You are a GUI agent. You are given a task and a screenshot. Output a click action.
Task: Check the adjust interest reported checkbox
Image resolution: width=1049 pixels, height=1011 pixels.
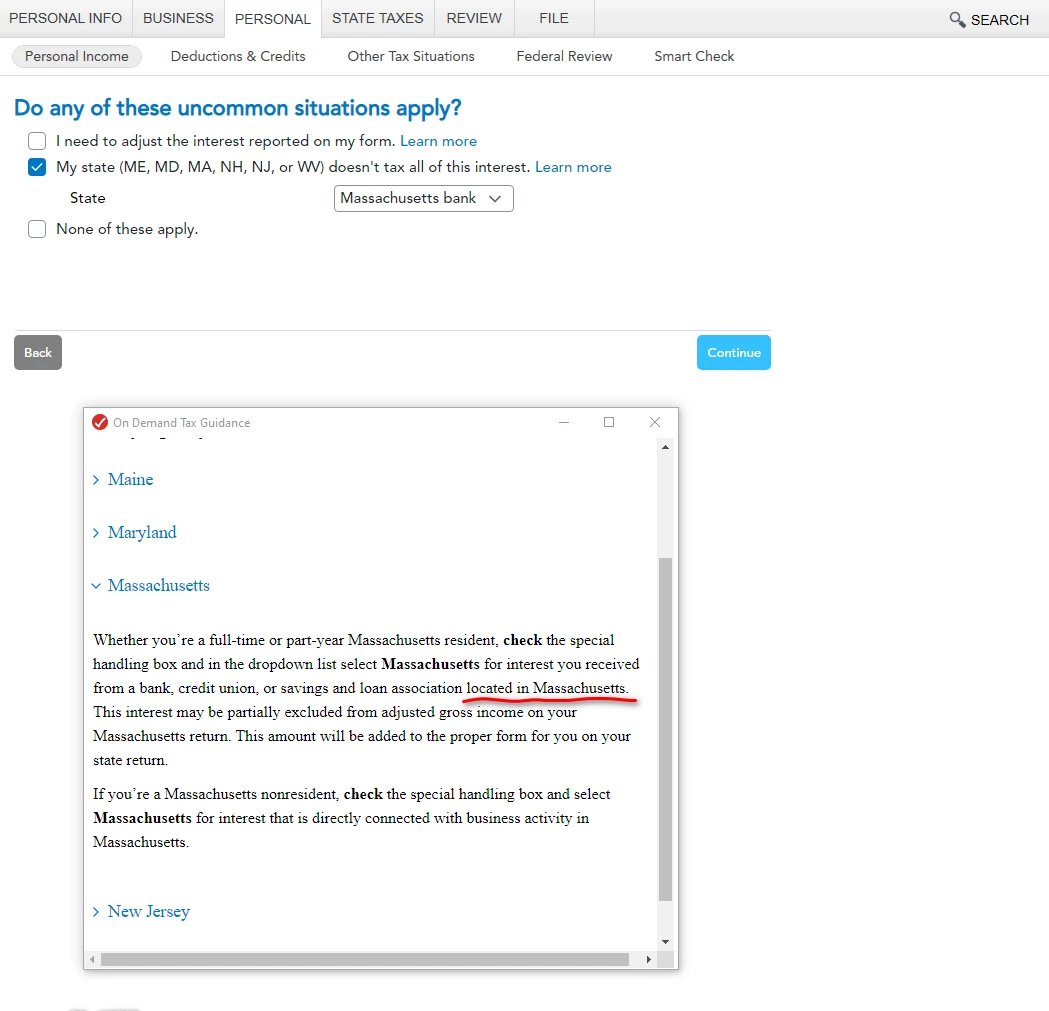(37, 141)
